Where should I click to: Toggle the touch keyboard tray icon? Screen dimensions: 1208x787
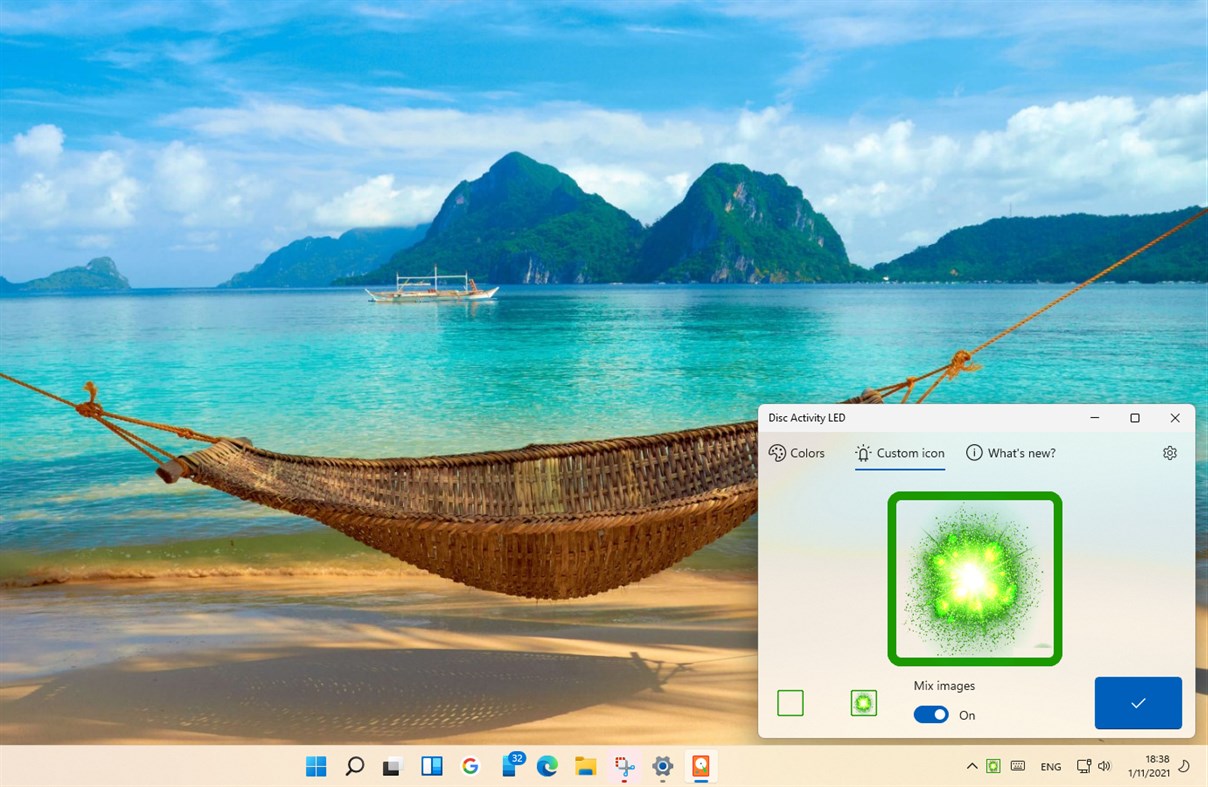click(1017, 765)
